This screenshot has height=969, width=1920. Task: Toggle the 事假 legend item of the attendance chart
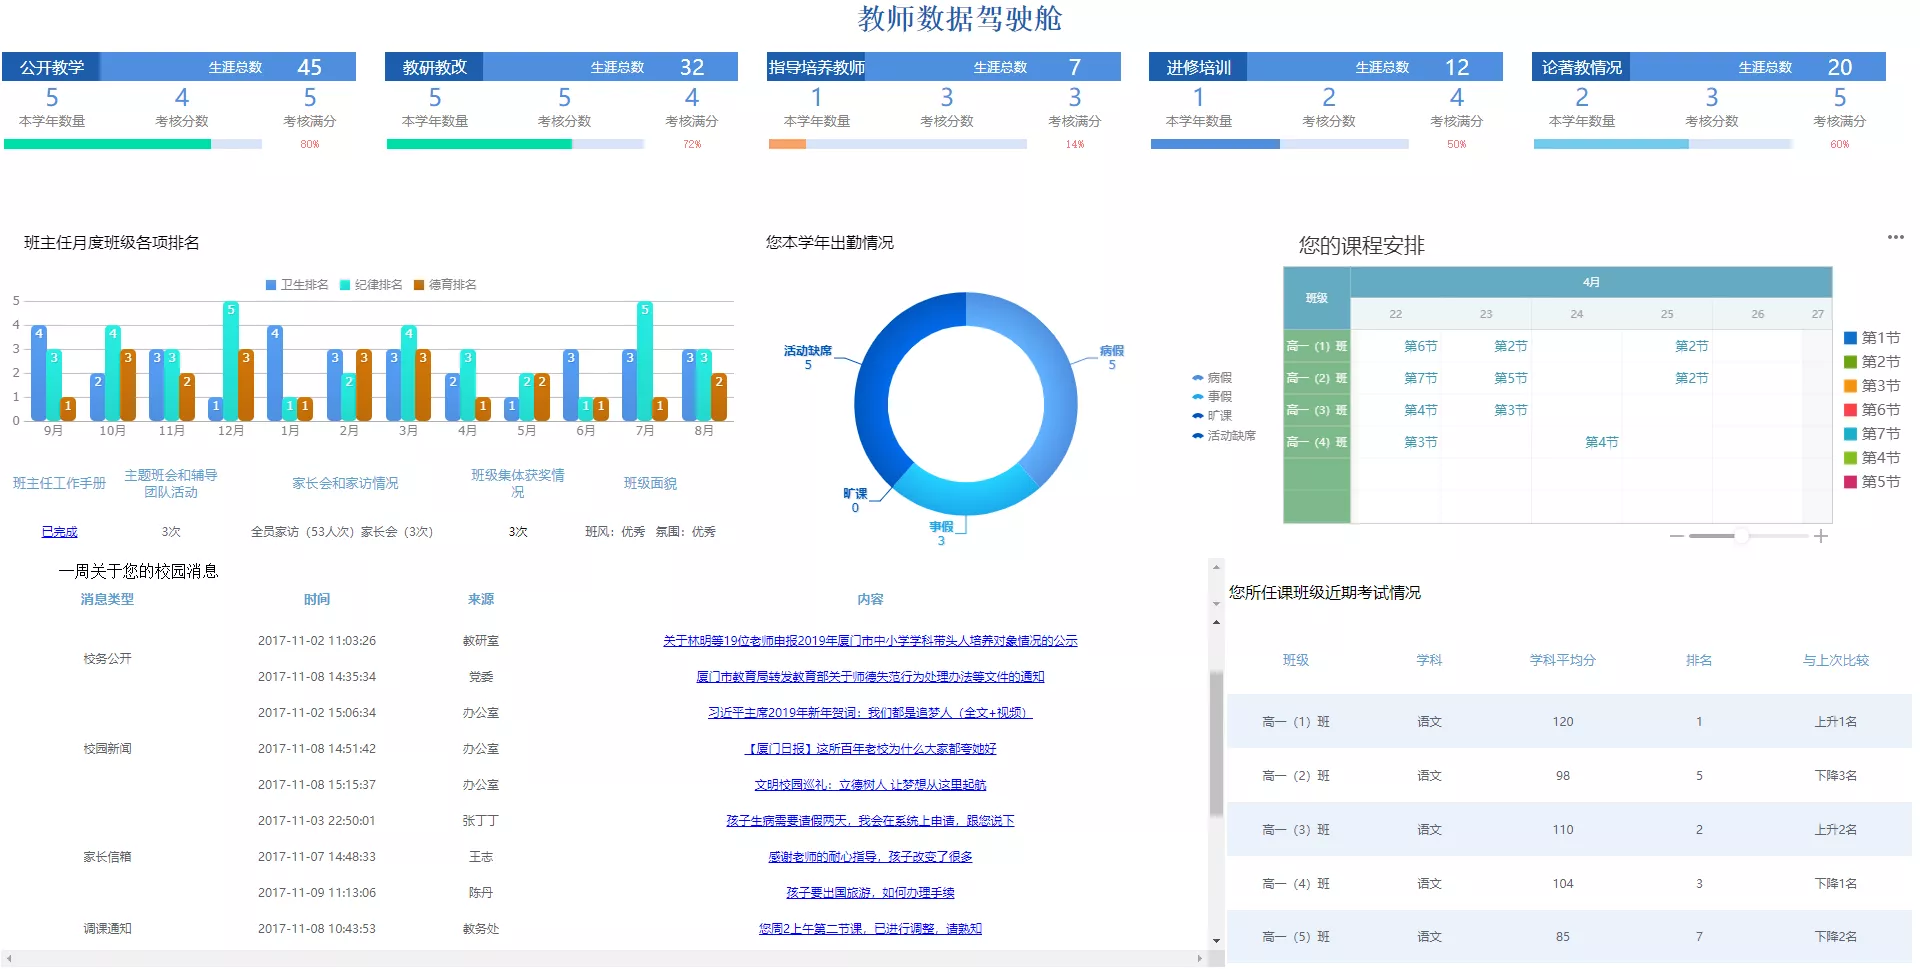1212,397
